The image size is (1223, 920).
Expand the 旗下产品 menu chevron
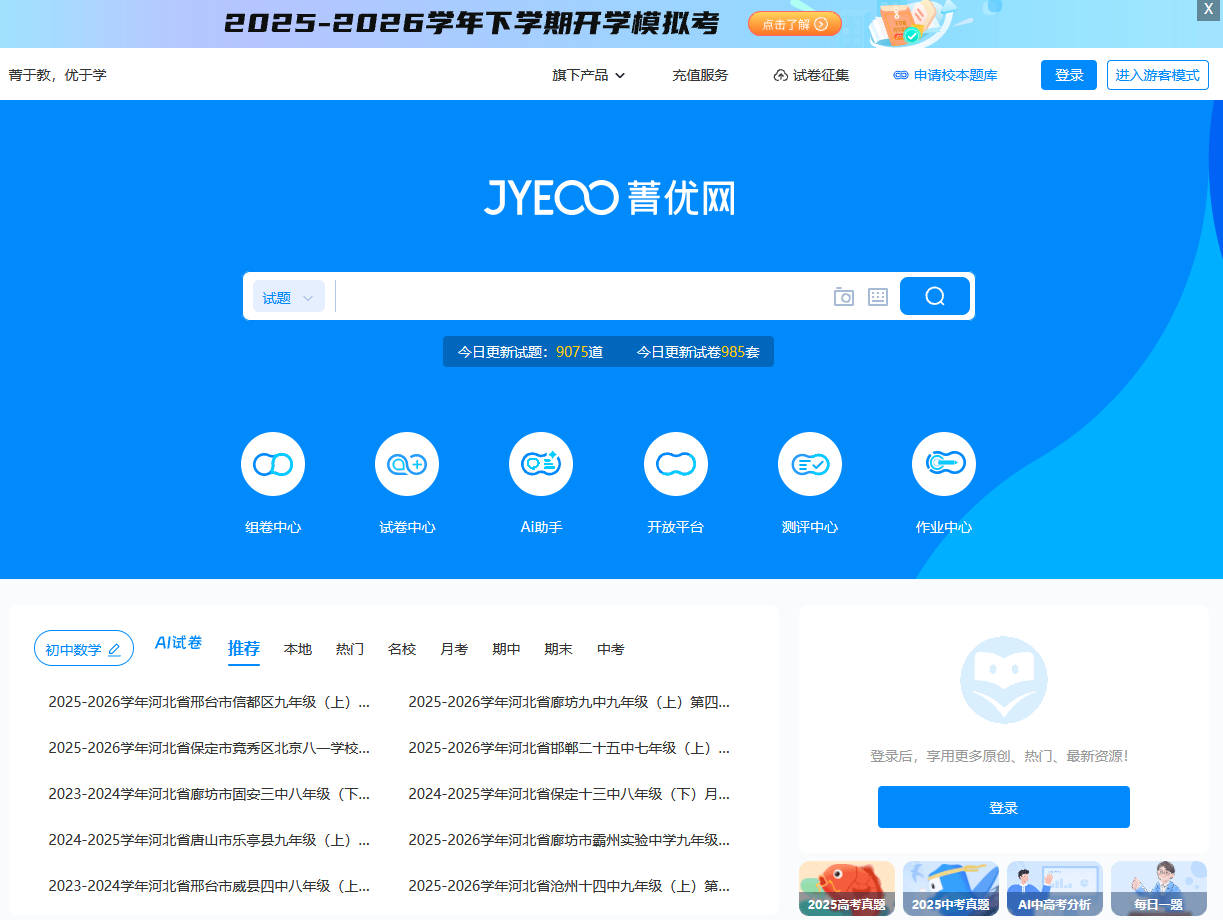621,74
